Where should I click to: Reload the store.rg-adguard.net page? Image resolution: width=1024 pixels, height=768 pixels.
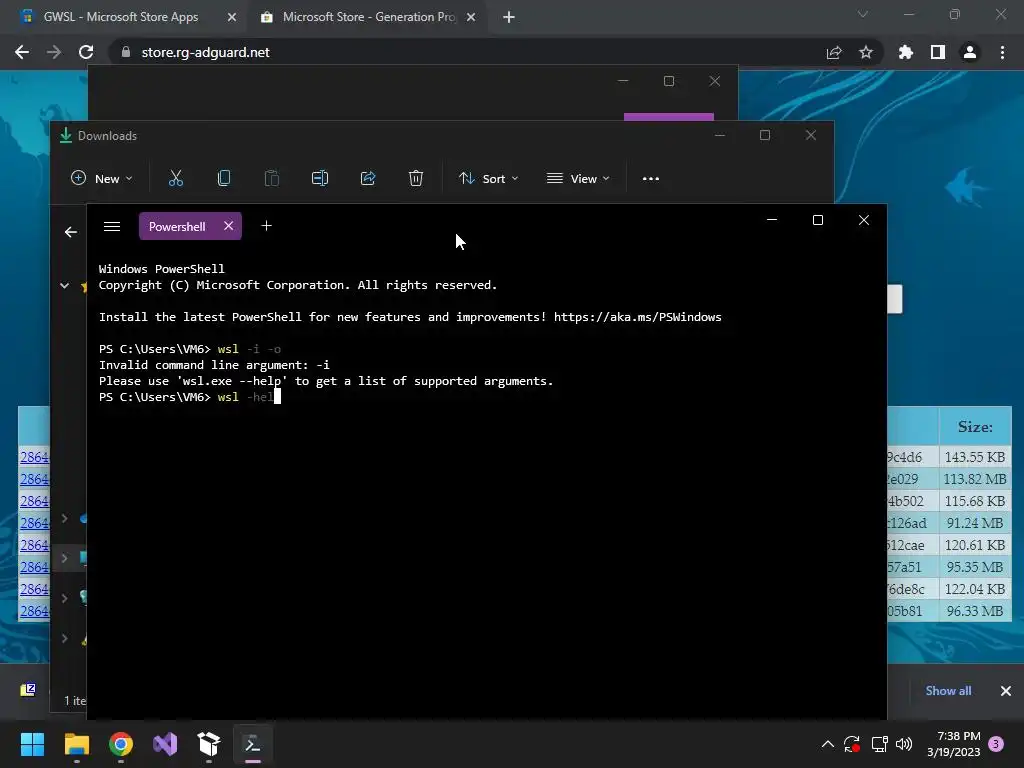(x=86, y=52)
